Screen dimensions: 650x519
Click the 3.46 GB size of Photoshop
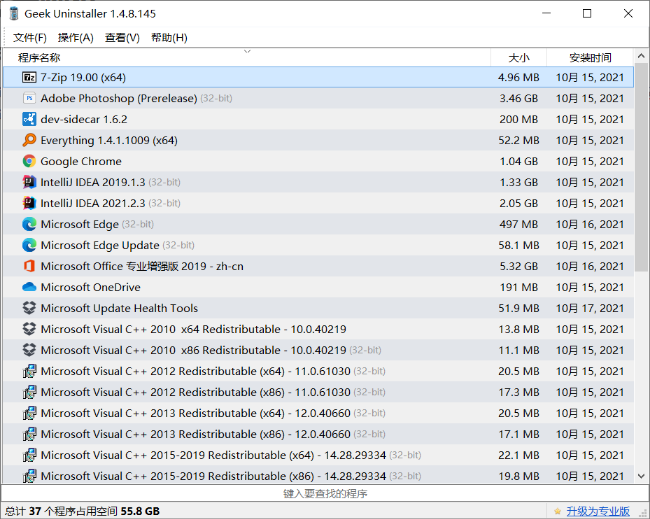[519, 98]
